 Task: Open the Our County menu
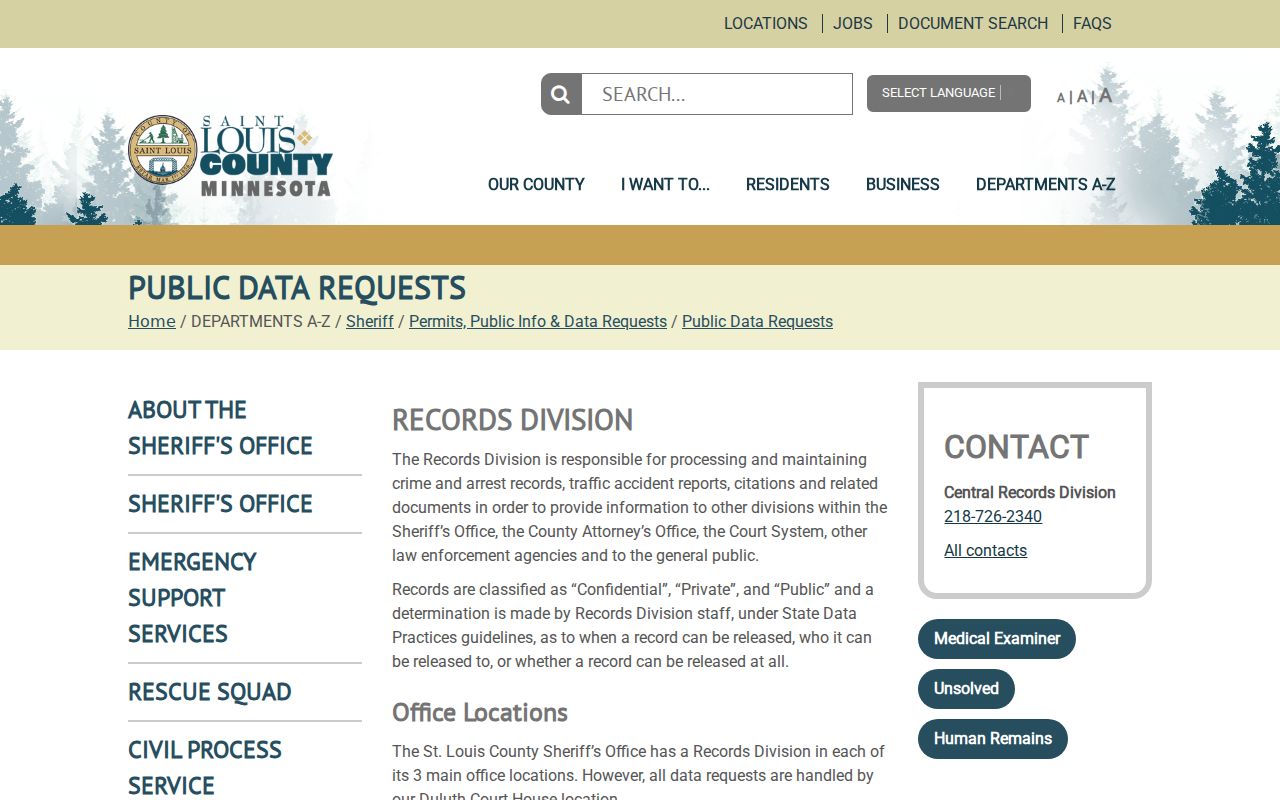[x=536, y=184]
